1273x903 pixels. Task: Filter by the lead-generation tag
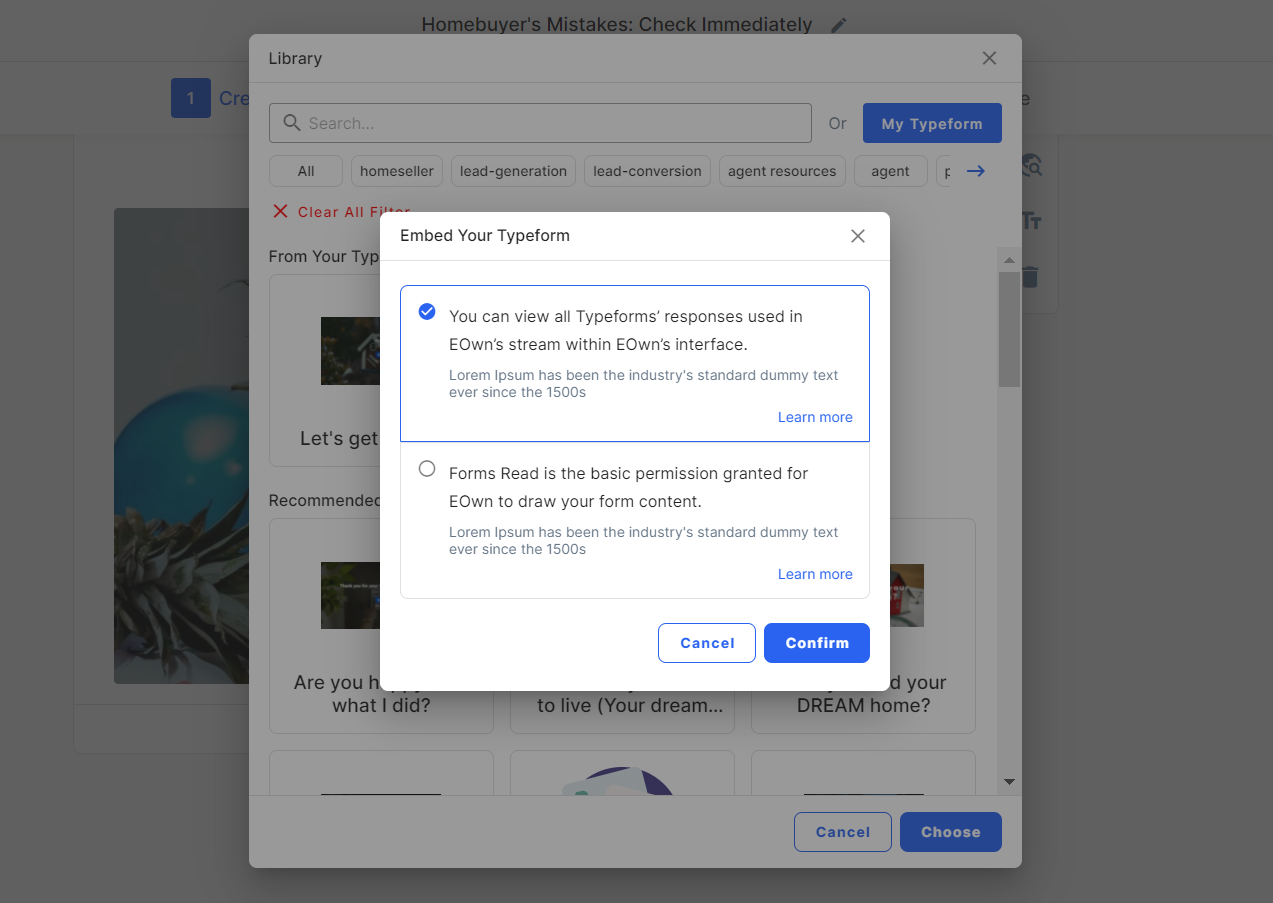[513, 171]
